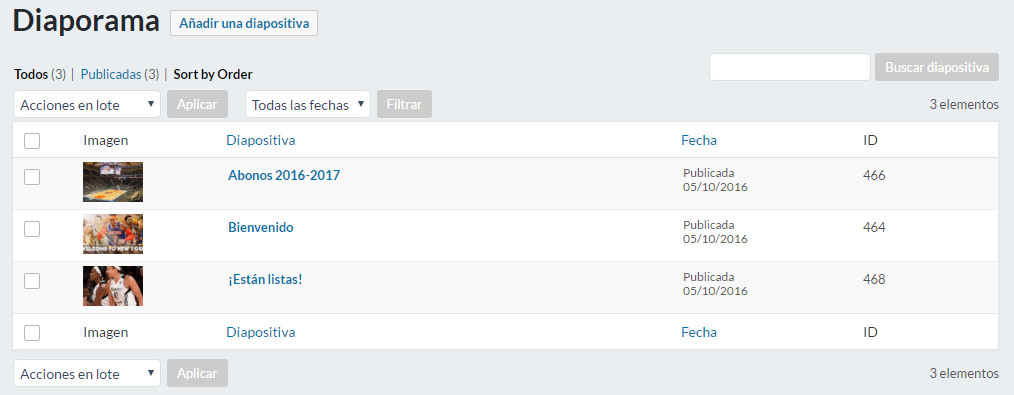Click the top Aplicar bulk action button
The image size is (1014, 395).
[x=197, y=104]
